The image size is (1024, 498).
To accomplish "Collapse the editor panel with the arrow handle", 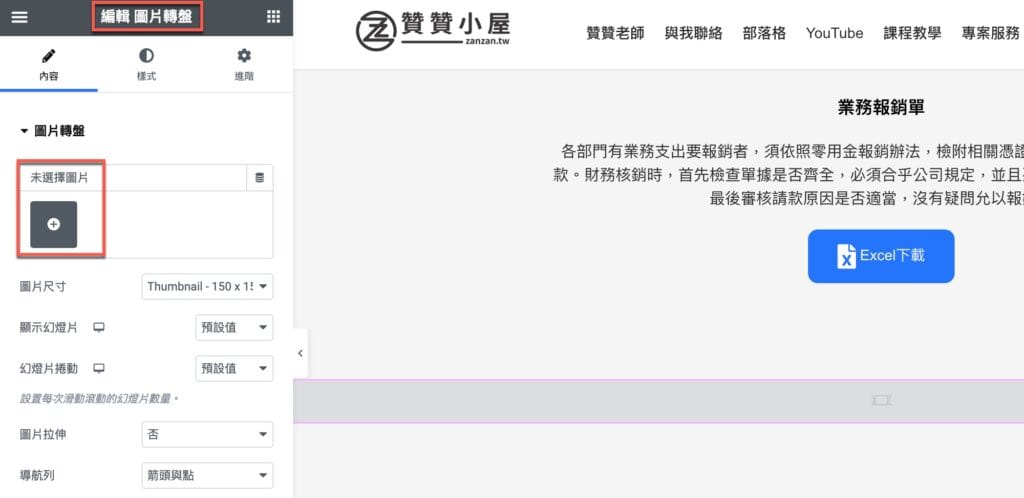I will 300,353.
